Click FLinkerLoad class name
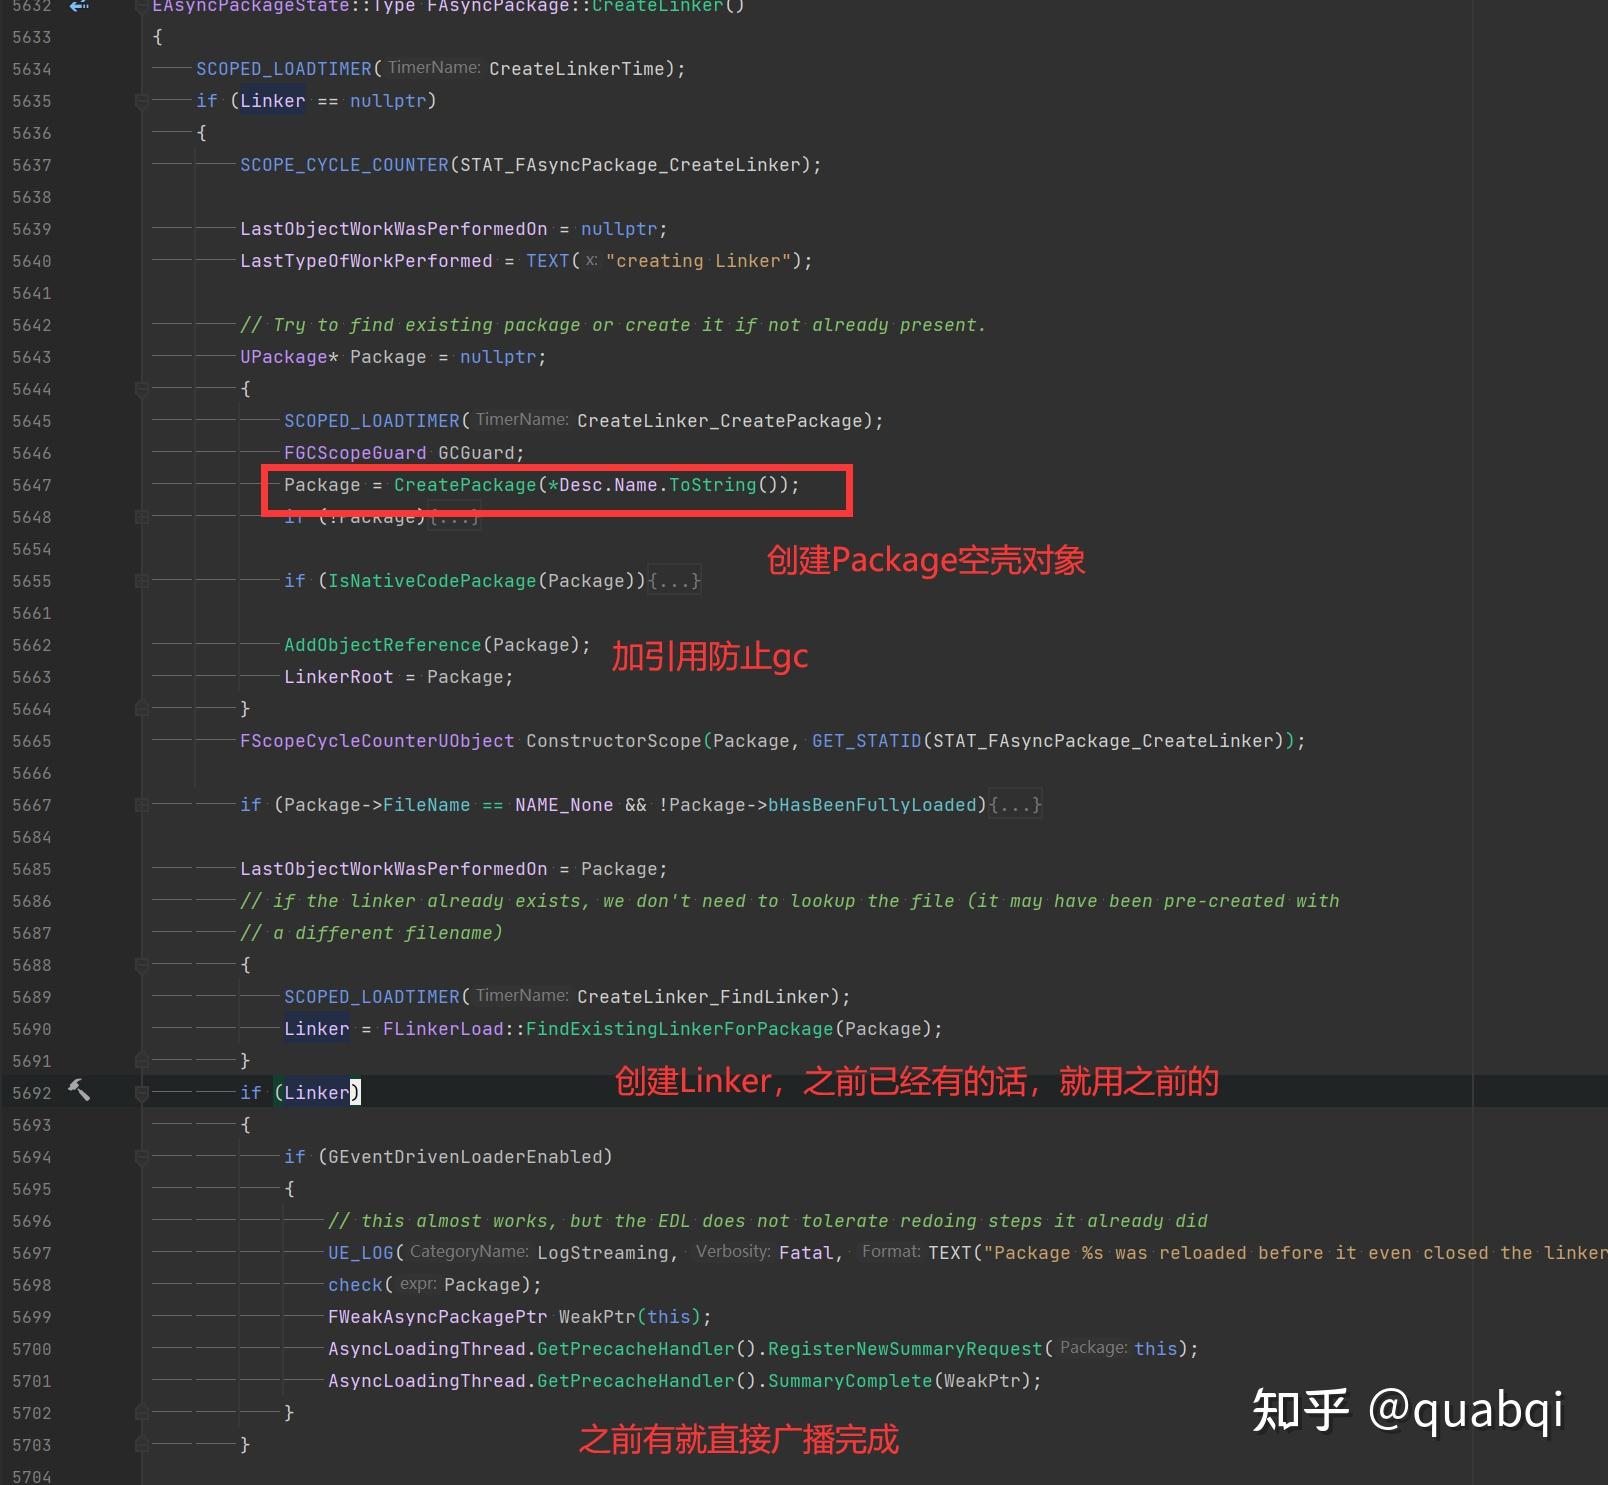The image size is (1608, 1485). pyautogui.click(x=443, y=1029)
